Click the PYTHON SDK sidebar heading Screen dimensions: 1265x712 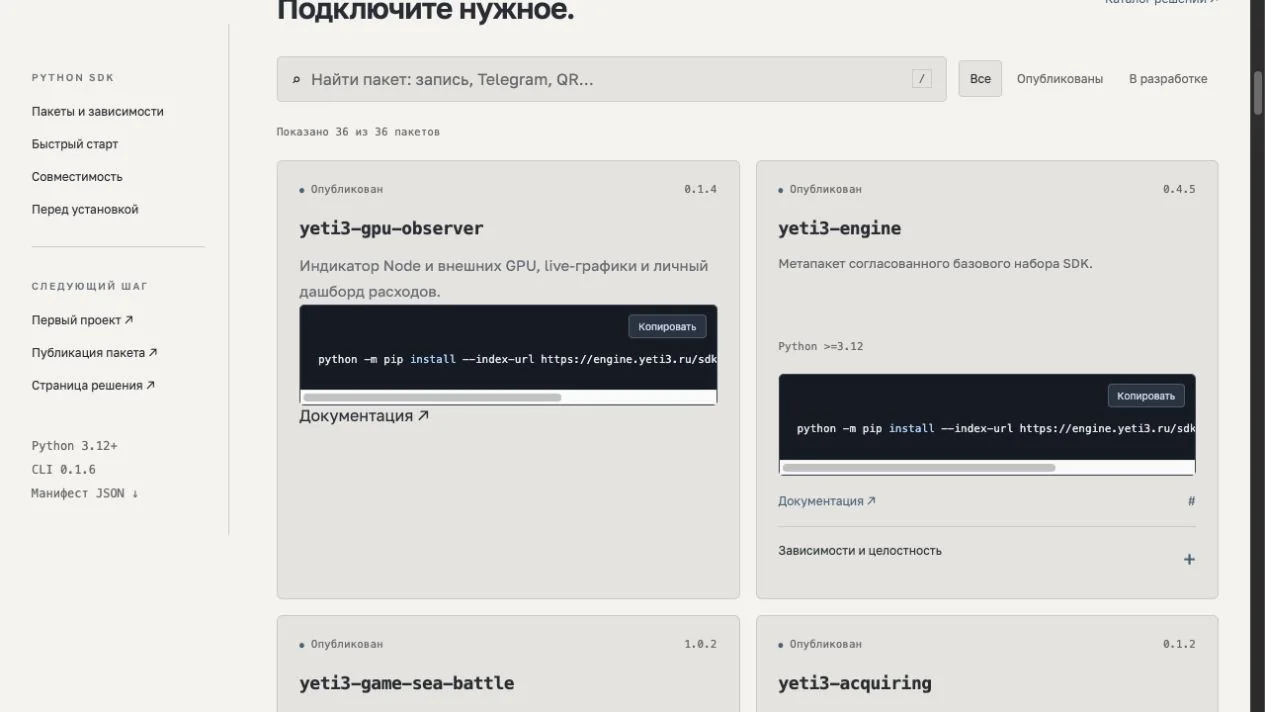(72, 78)
